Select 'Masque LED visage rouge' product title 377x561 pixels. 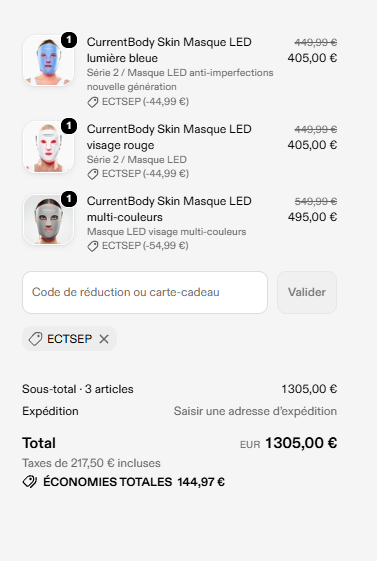pyautogui.click(x=169, y=137)
